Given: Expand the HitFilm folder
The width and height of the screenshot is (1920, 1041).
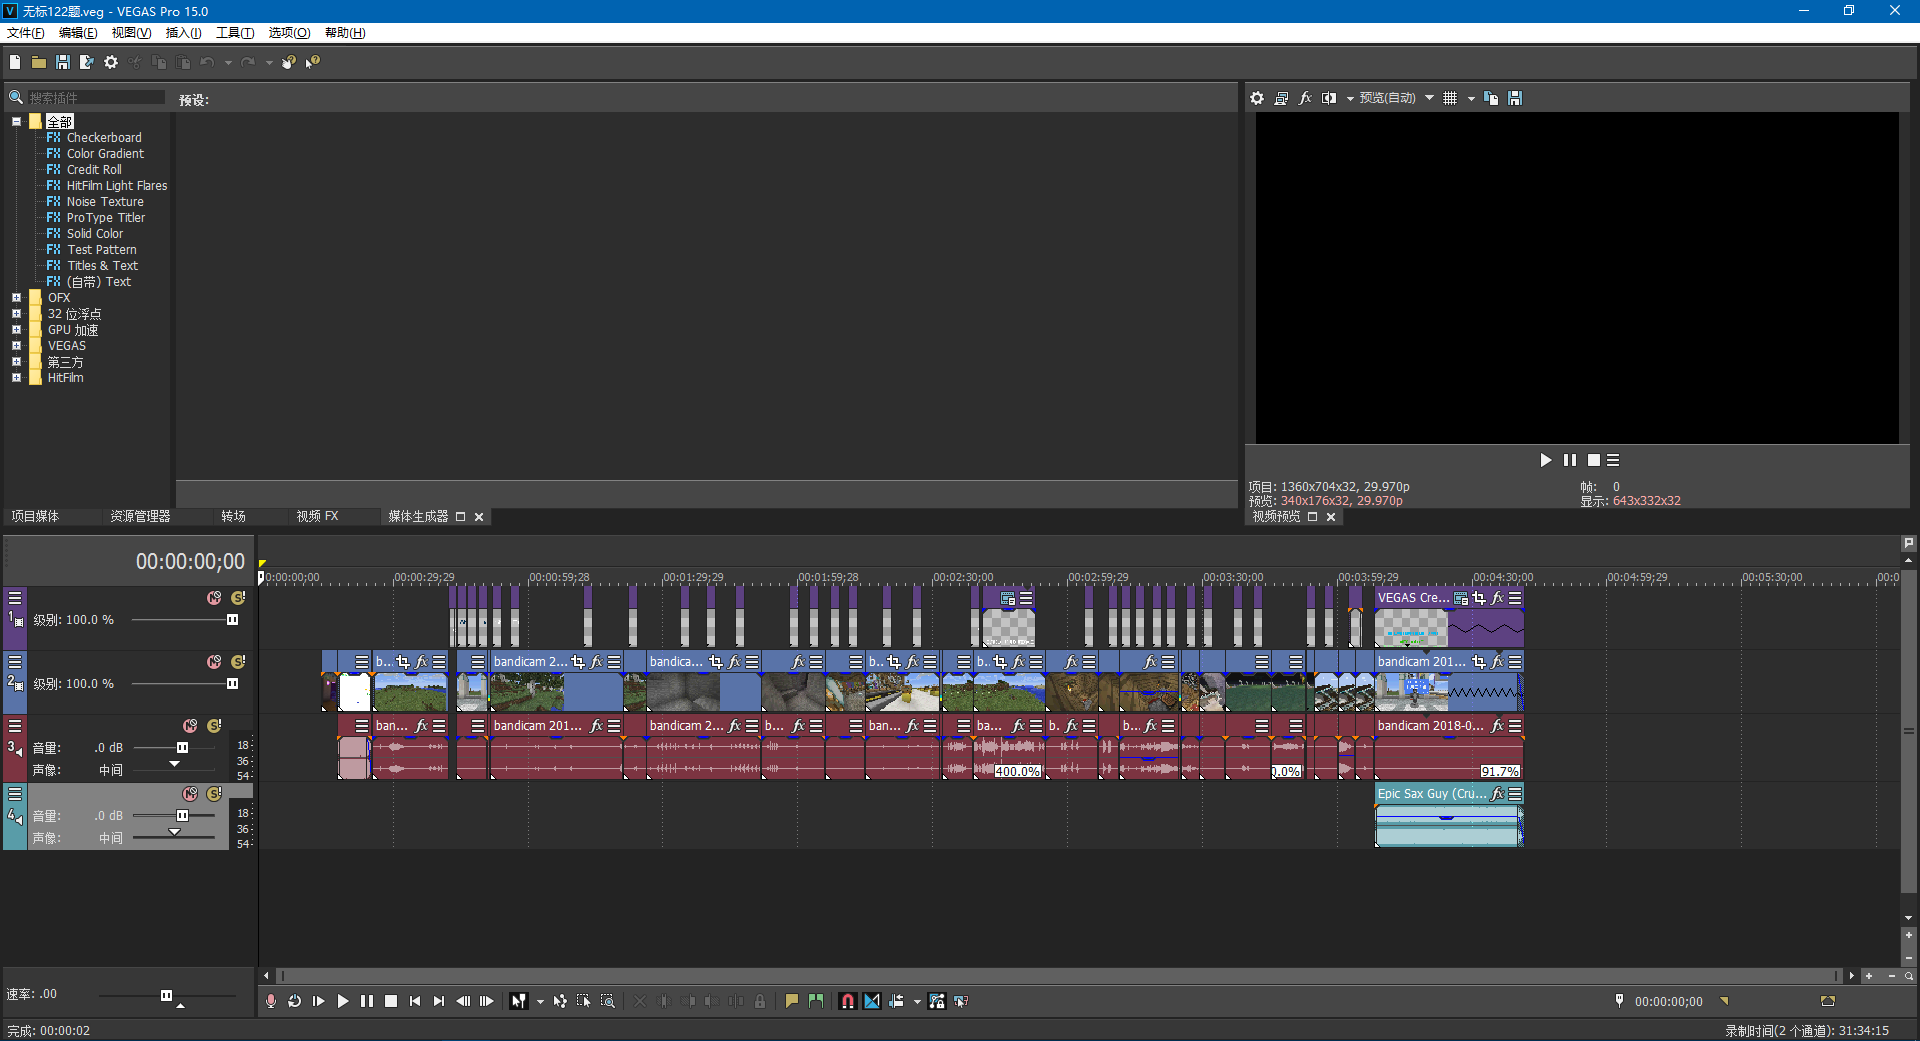Looking at the screenshot, I should tap(17, 378).
